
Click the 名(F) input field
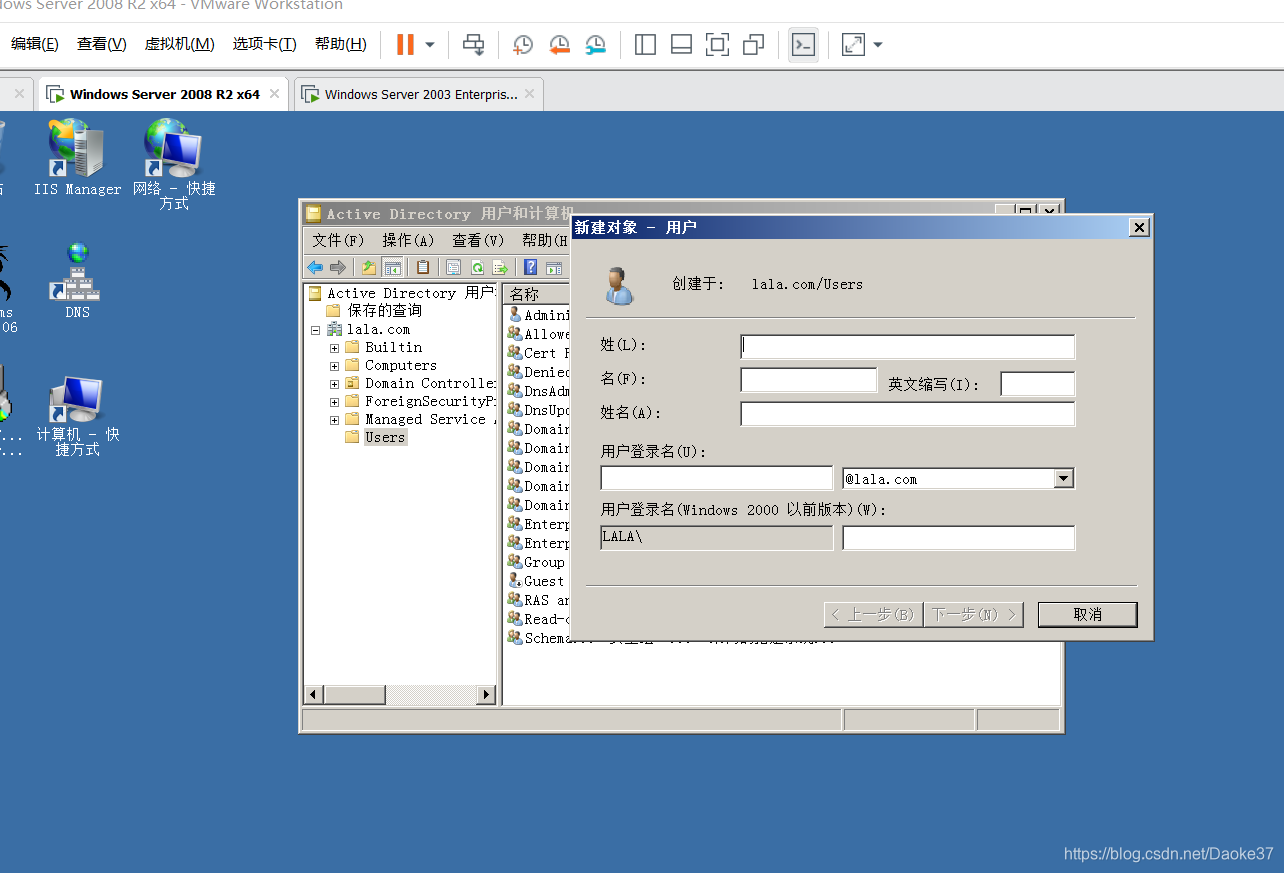pos(809,380)
